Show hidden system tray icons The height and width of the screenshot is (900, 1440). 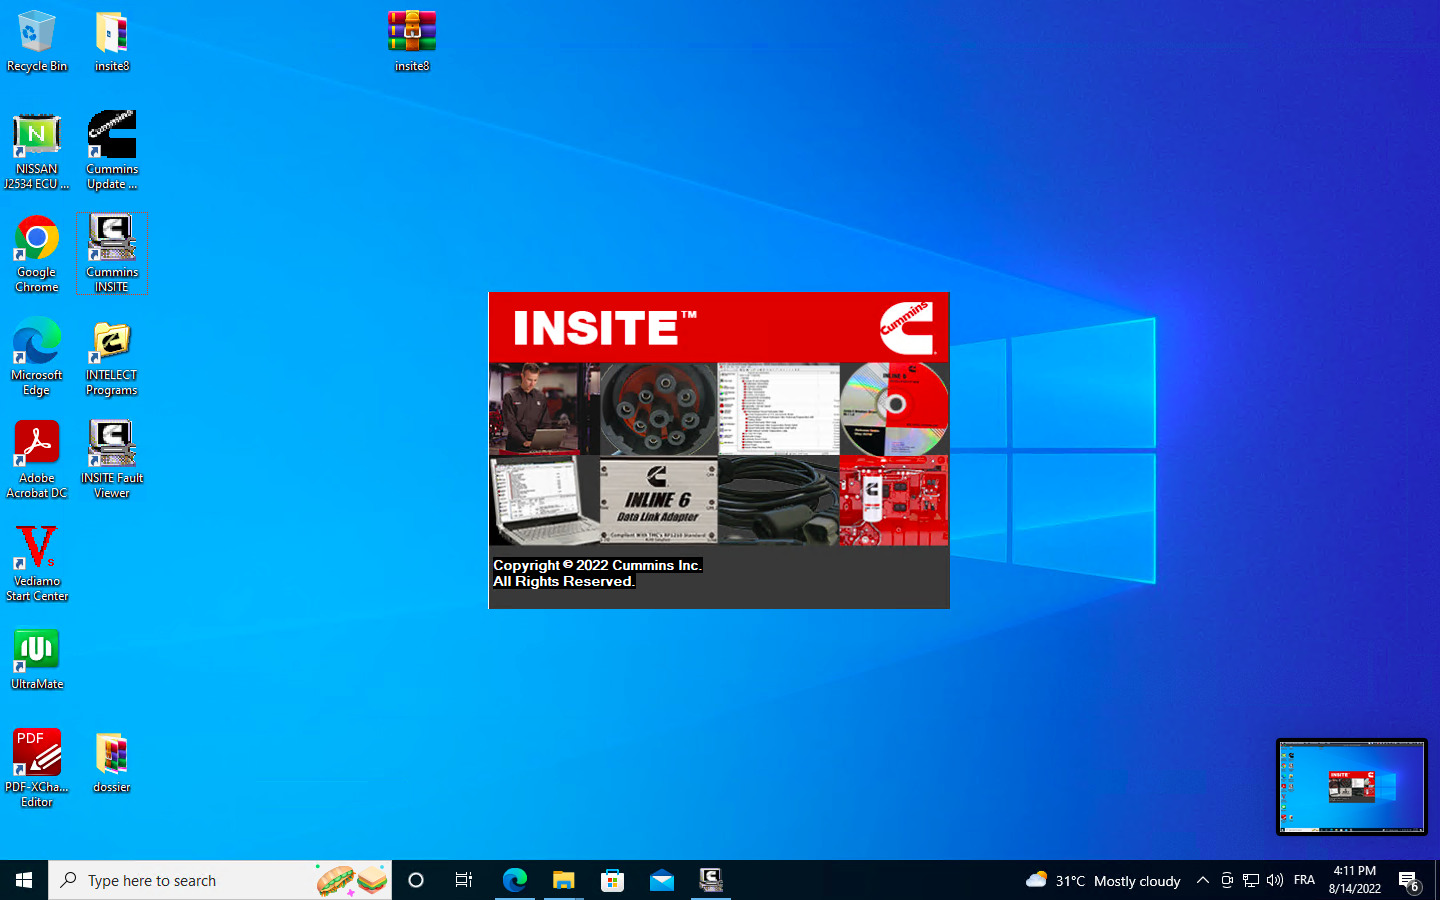1203,880
